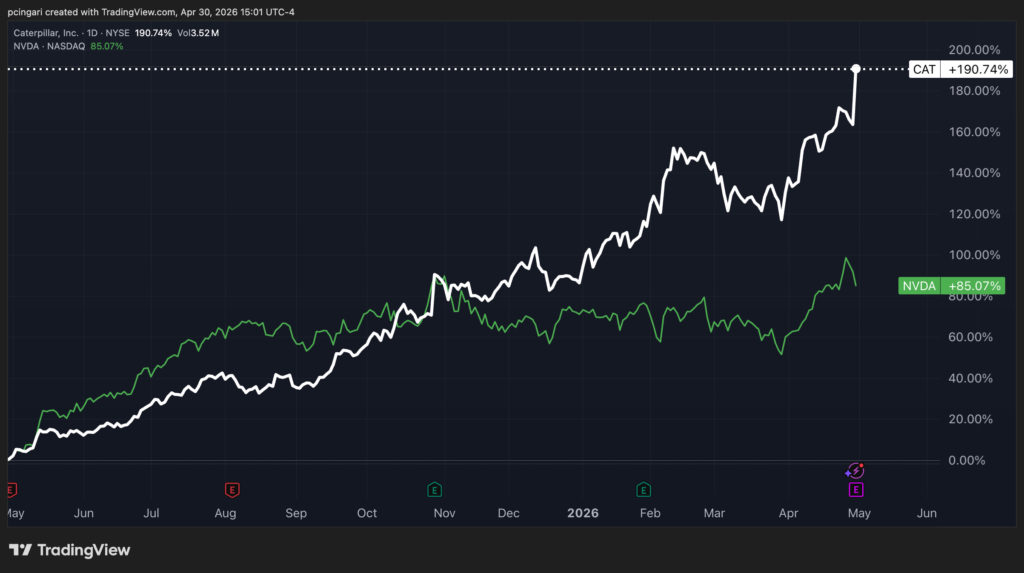
Task: Click the 60.00% label on price axis
Action: tap(970, 337)
